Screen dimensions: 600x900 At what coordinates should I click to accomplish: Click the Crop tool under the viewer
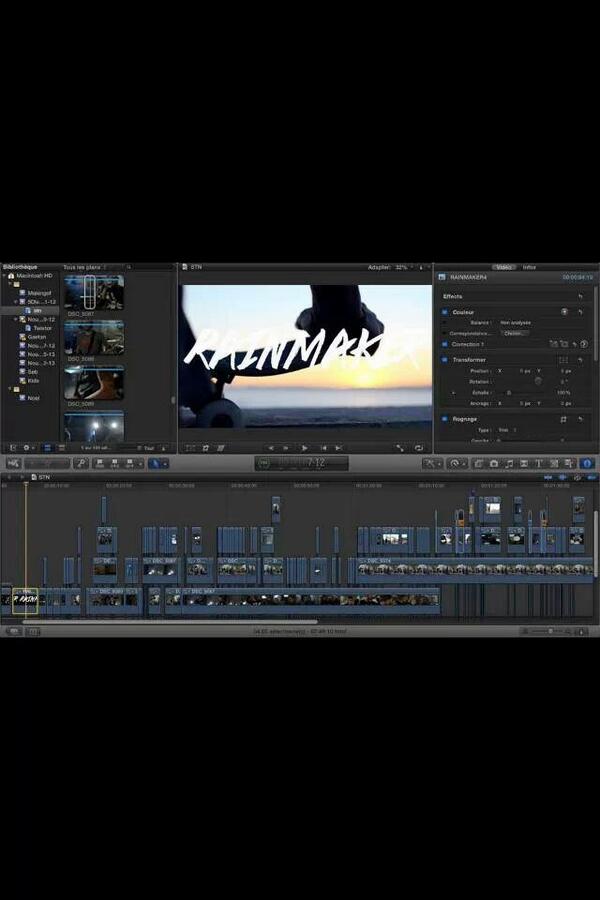pos(206,448)
